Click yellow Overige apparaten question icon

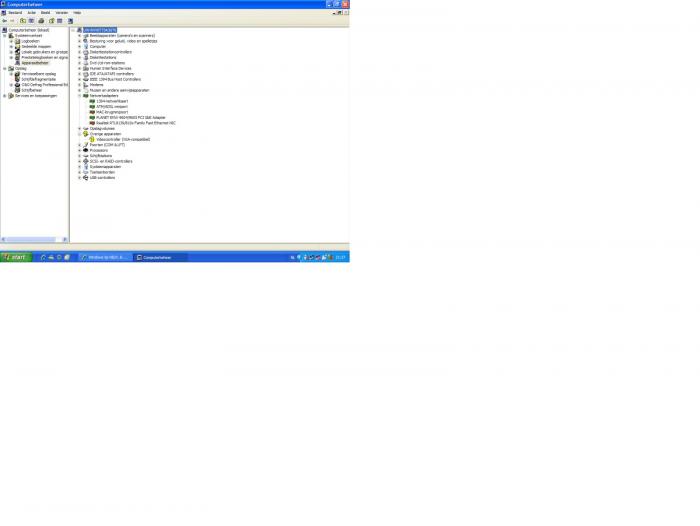[x=86, y=134]
